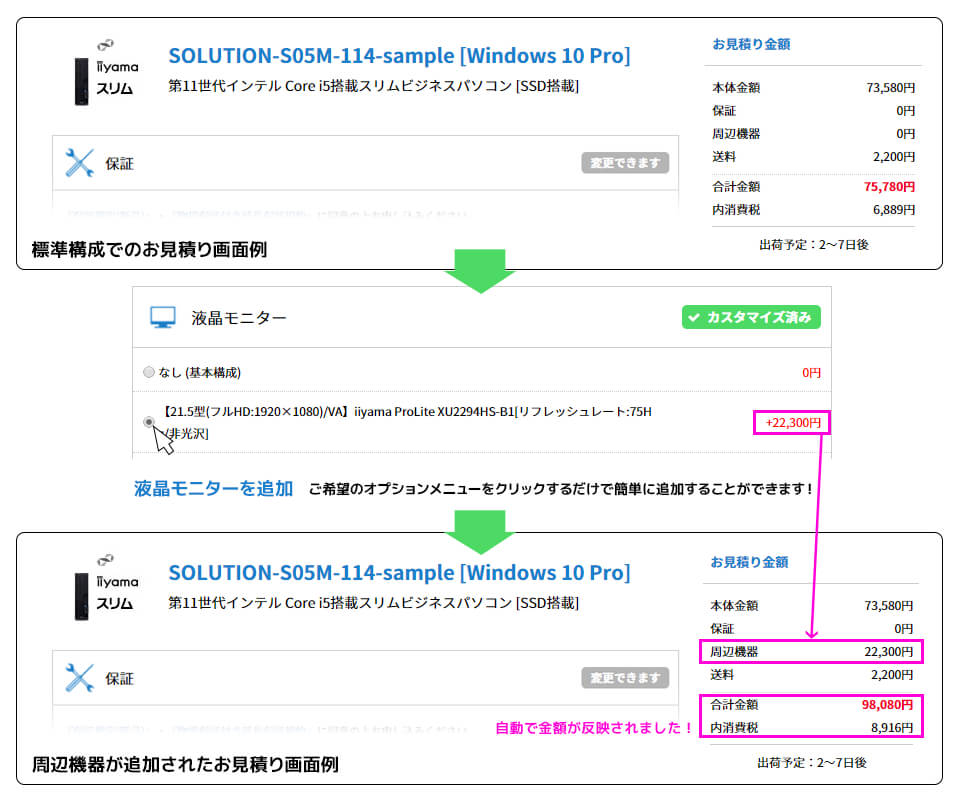
Task: Click the 75,780円 total in the top estimate
Action: 889,187
